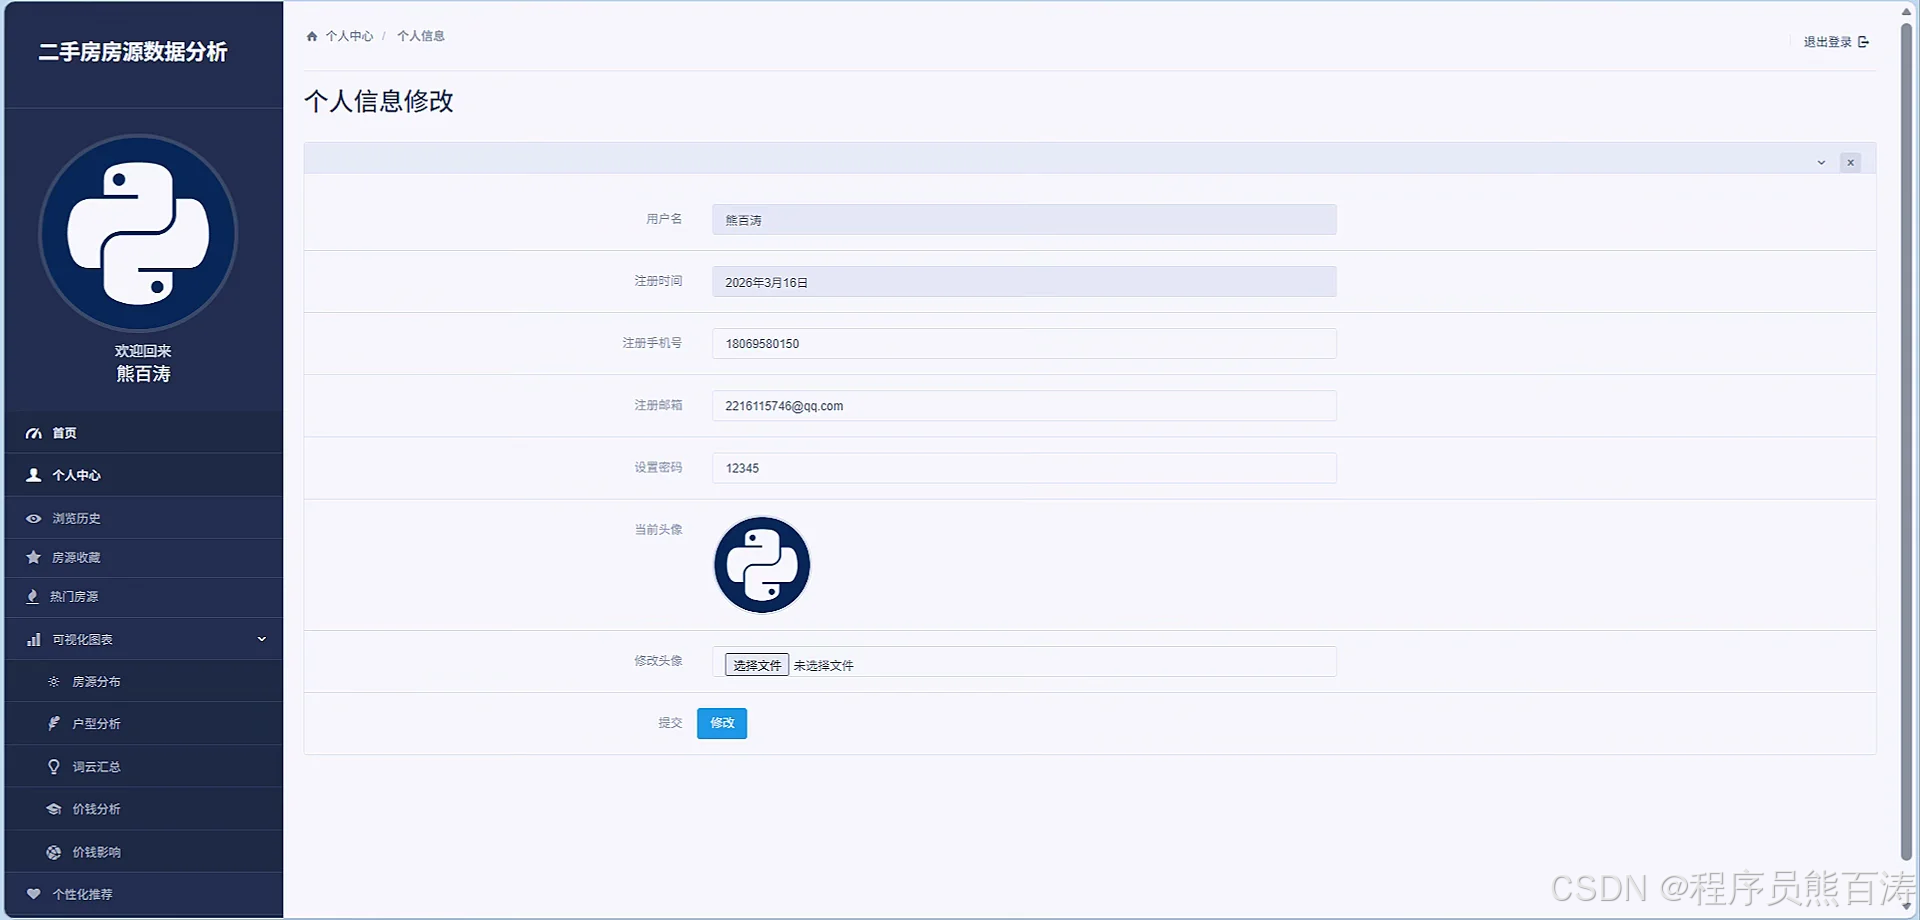Screen dimensions: 1920x920
Task: Click the 提交 label
Action: pyautogui.click(x=670, y=723)
